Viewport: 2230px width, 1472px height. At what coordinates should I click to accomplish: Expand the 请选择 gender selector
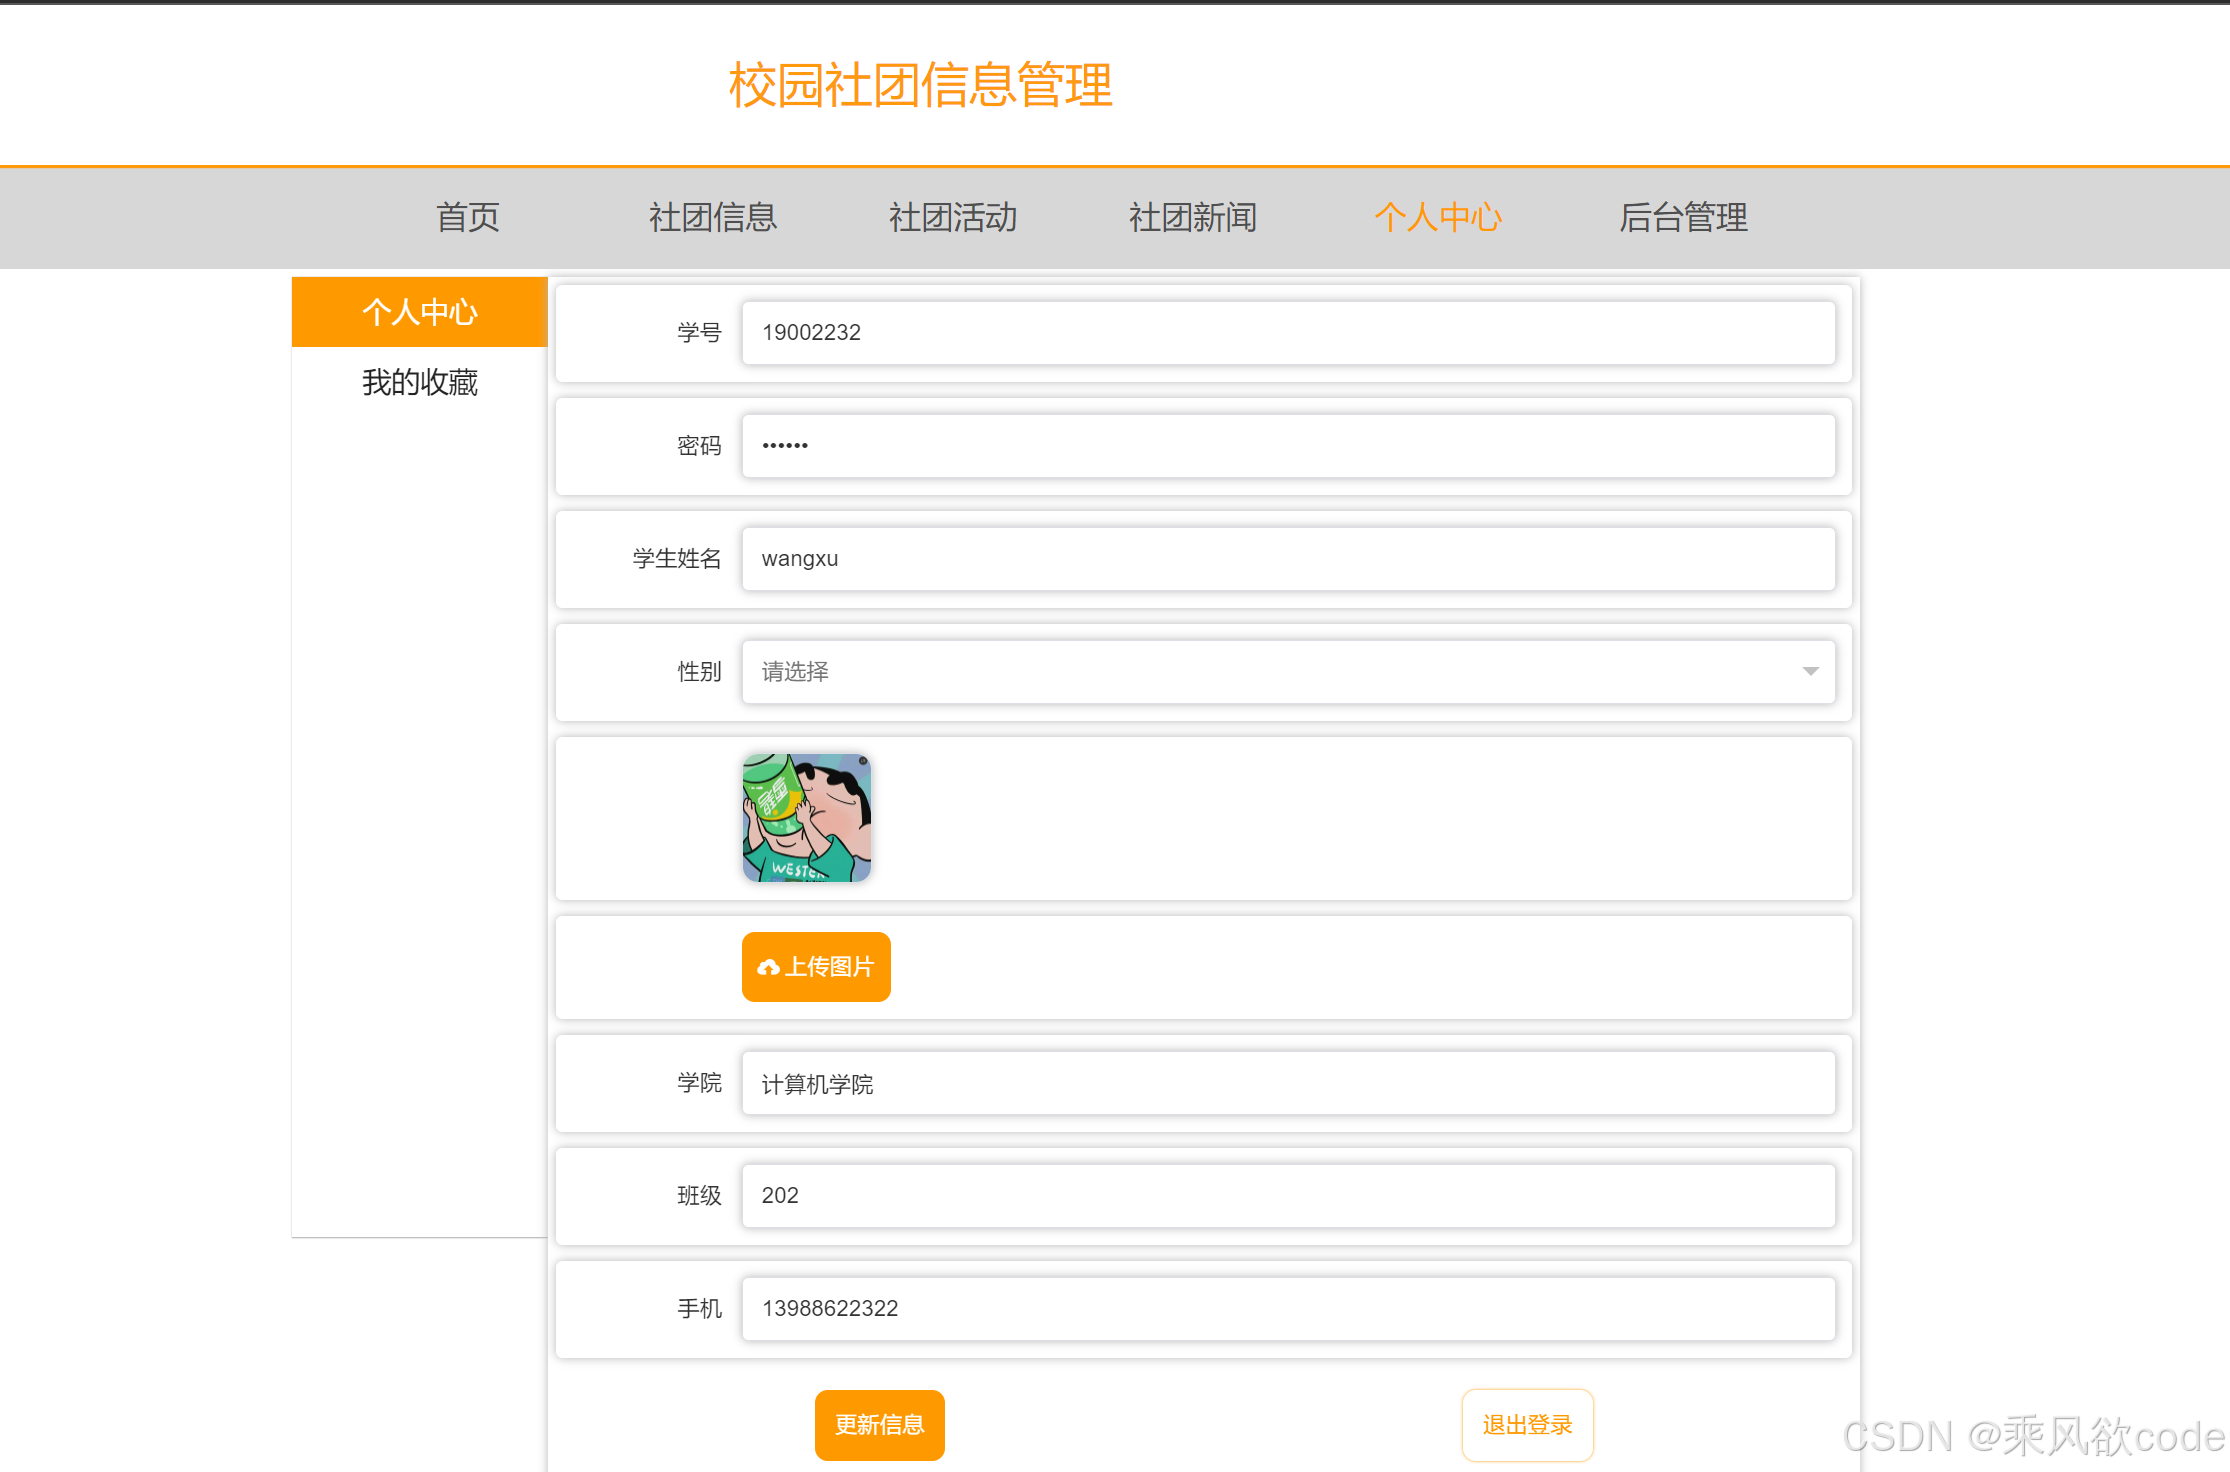pos(1290,672)
